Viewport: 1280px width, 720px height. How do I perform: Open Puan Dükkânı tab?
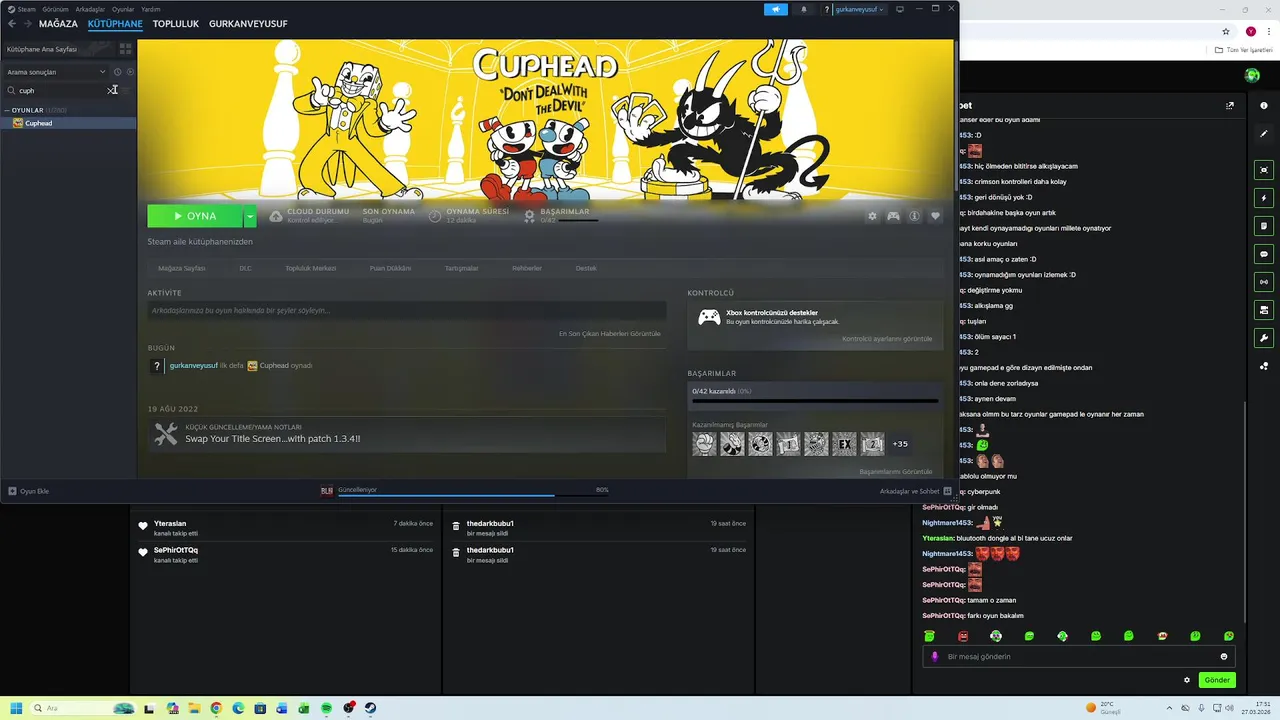[x=390, y=268]
